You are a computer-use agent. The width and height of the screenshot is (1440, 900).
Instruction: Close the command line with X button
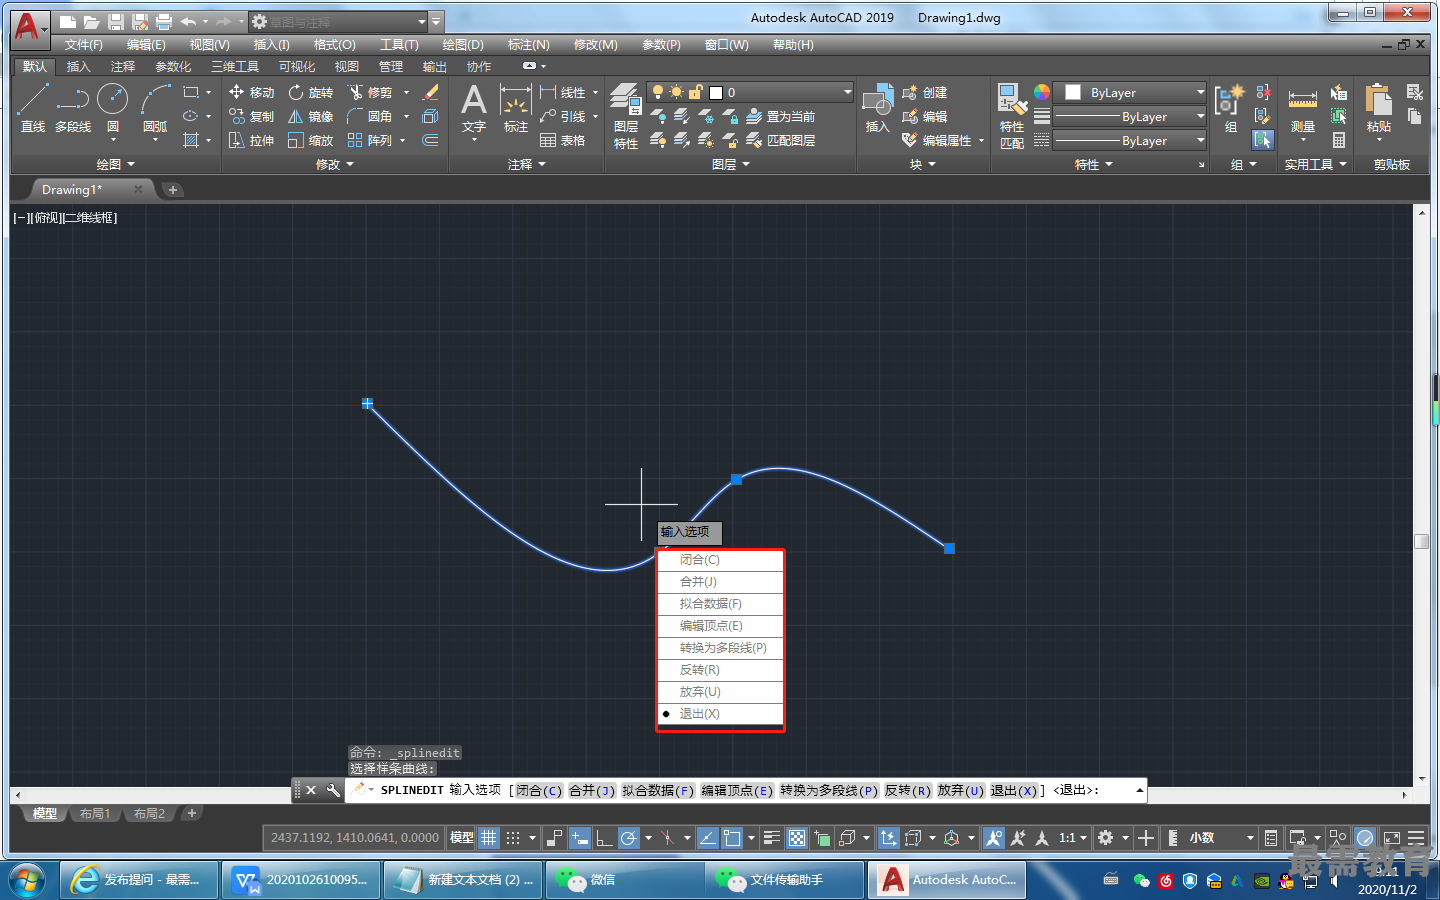pyautogui.click(x=311, y=790)
